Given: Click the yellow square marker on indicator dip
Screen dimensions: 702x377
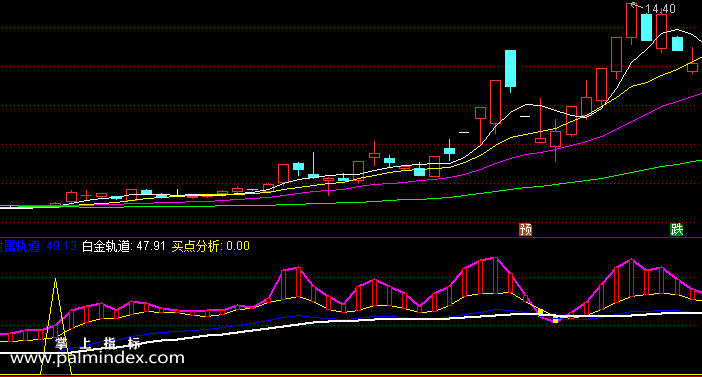Looking at the screenshot, I should pos(556,320).
